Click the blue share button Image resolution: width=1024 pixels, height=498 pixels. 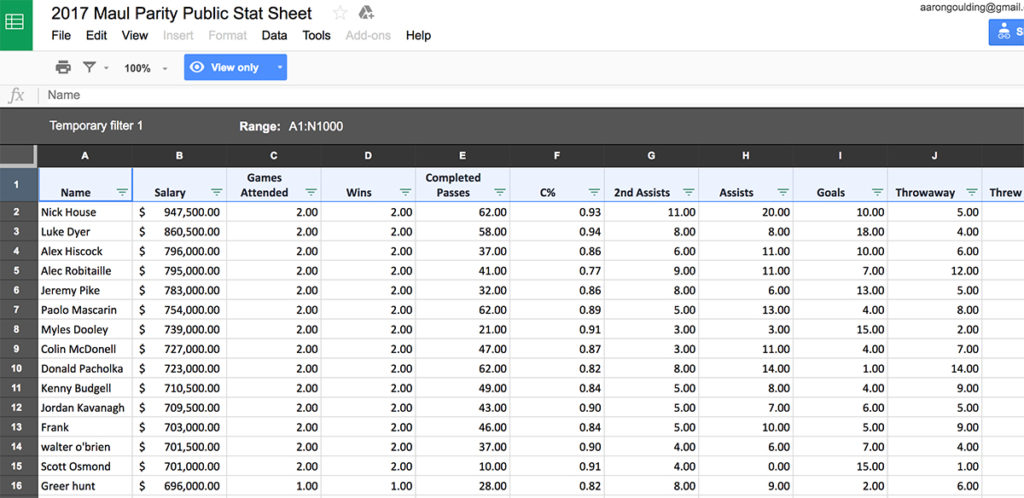point(1006,32)
